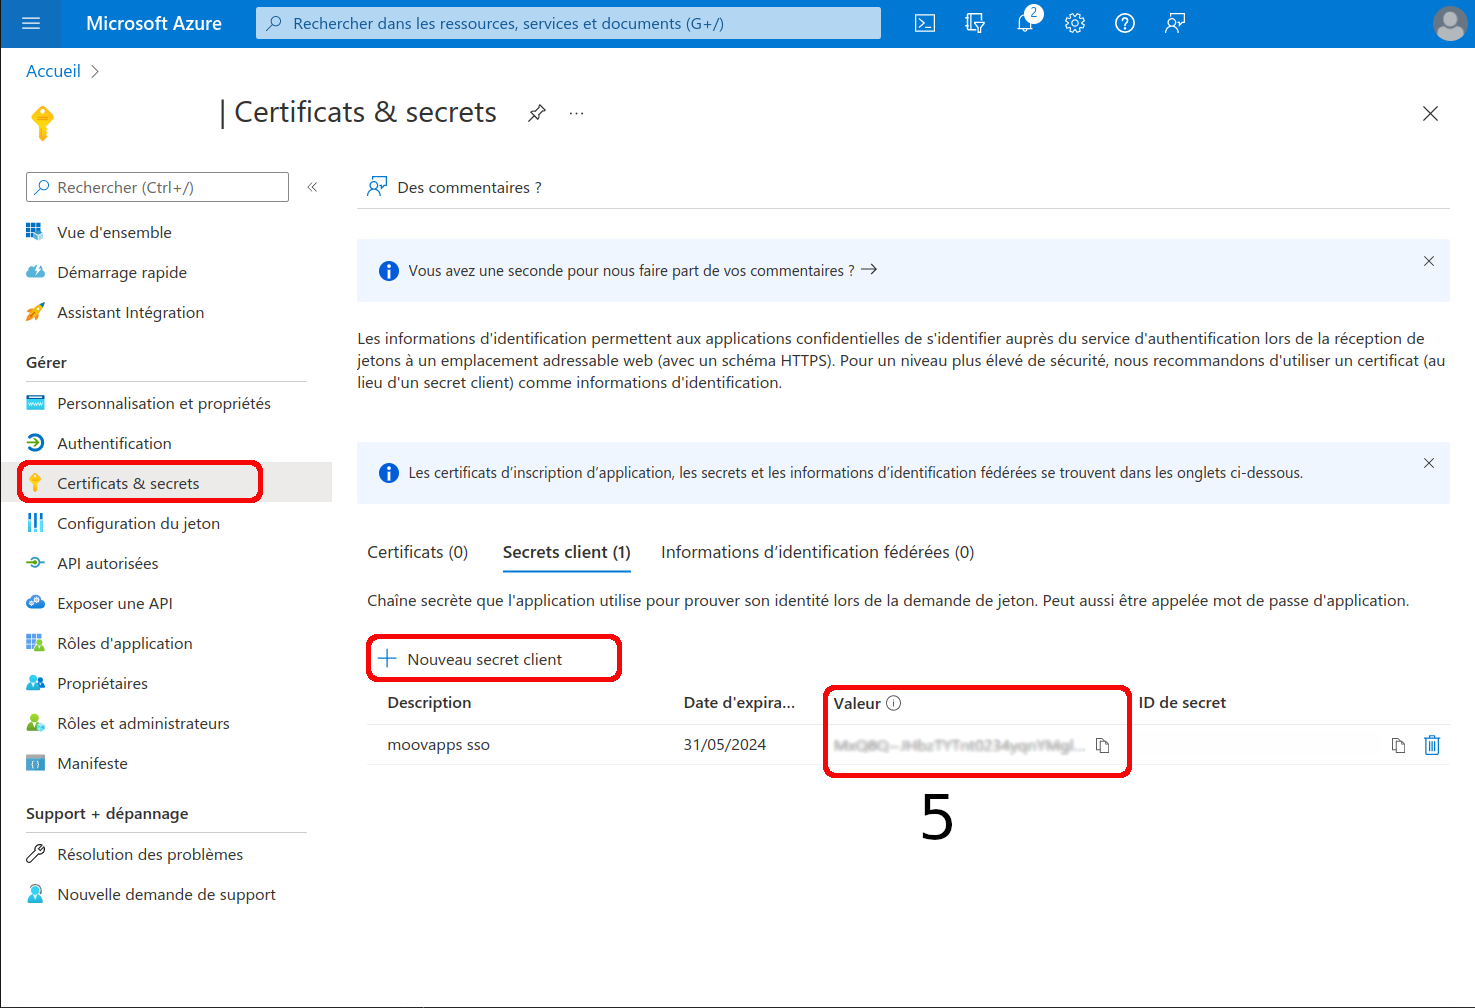The image size is (1475, 1008).
Task: Click Nouveau secret client label
Action: 484,659
